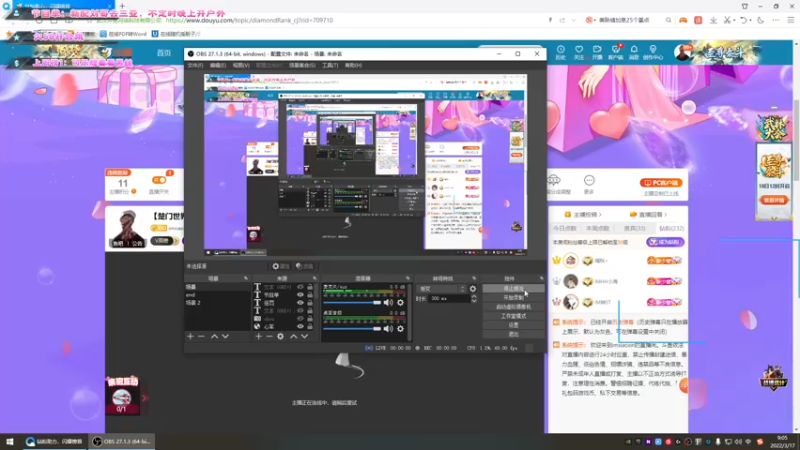
Task: Open source properties gear in Sources toolbar
Action: point(281,337)
